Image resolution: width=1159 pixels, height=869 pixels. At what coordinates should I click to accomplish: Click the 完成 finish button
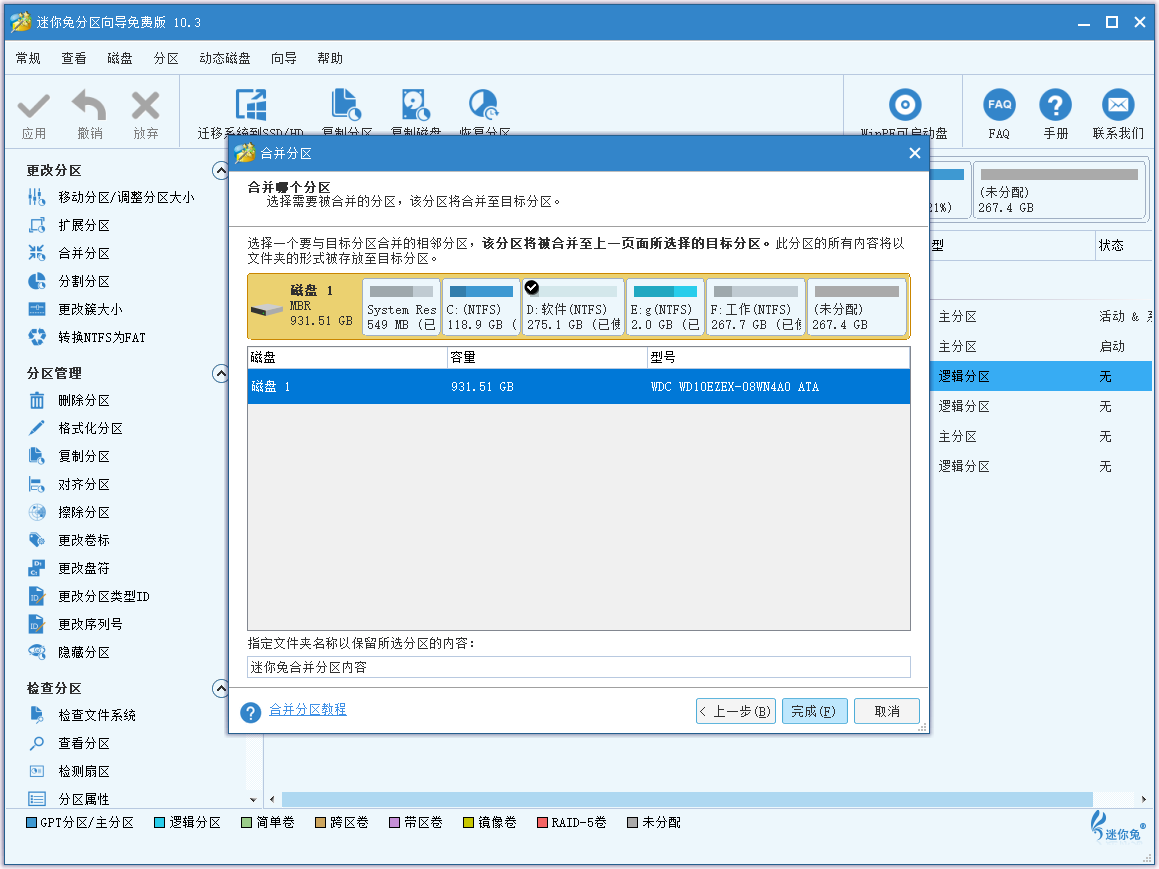tap(815, 711)
